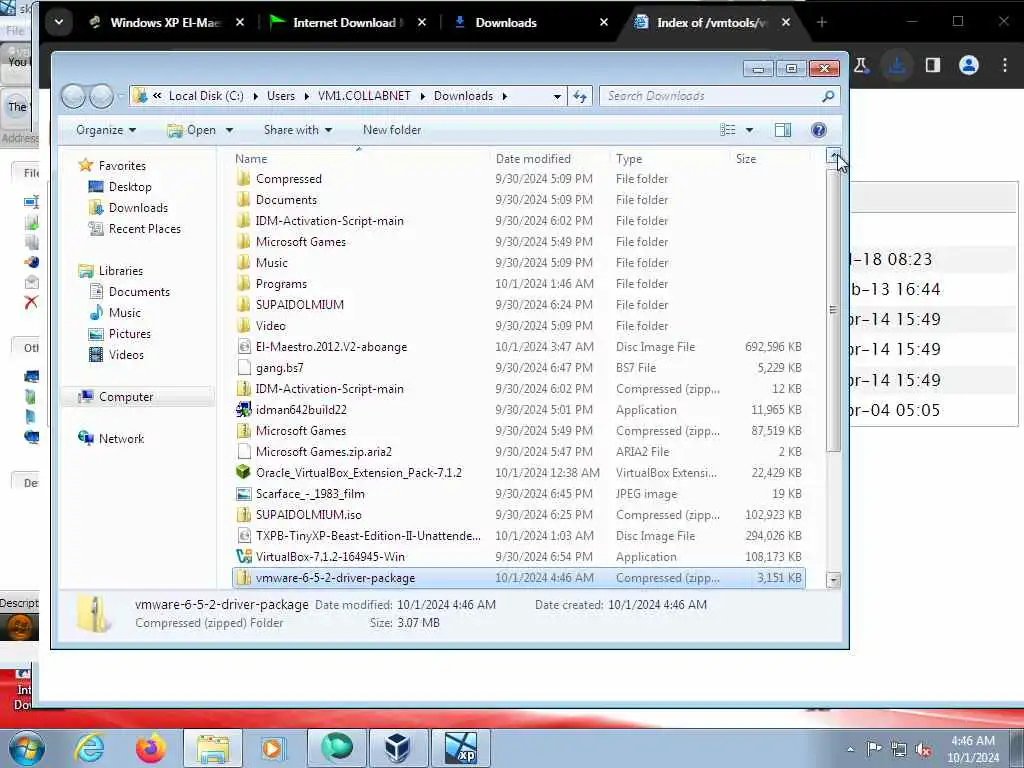Switch to the Internet Download browser tab
Screen dimensions: 1024x768
[x=347, y=22]
